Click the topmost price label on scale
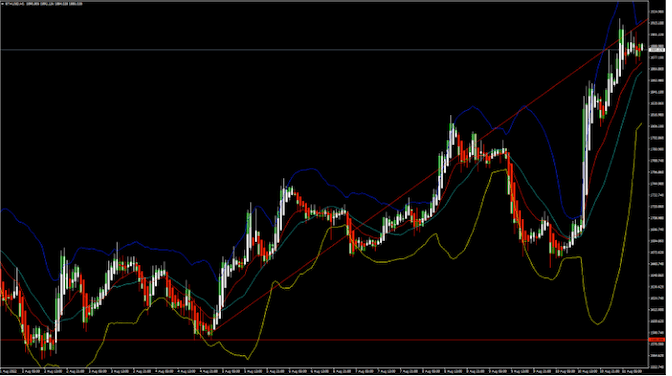Viewport: 672px width, 376px height. coord(657,12)
